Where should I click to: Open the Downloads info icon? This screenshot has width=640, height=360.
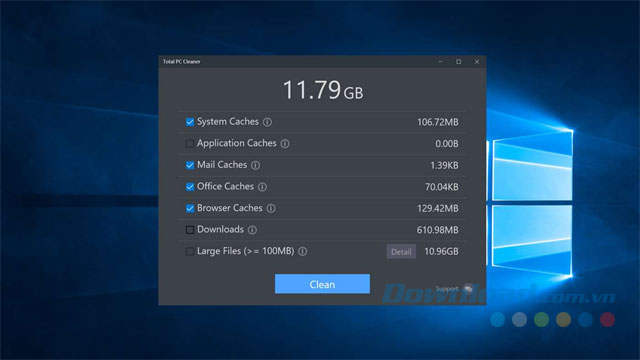click(253, 230)
